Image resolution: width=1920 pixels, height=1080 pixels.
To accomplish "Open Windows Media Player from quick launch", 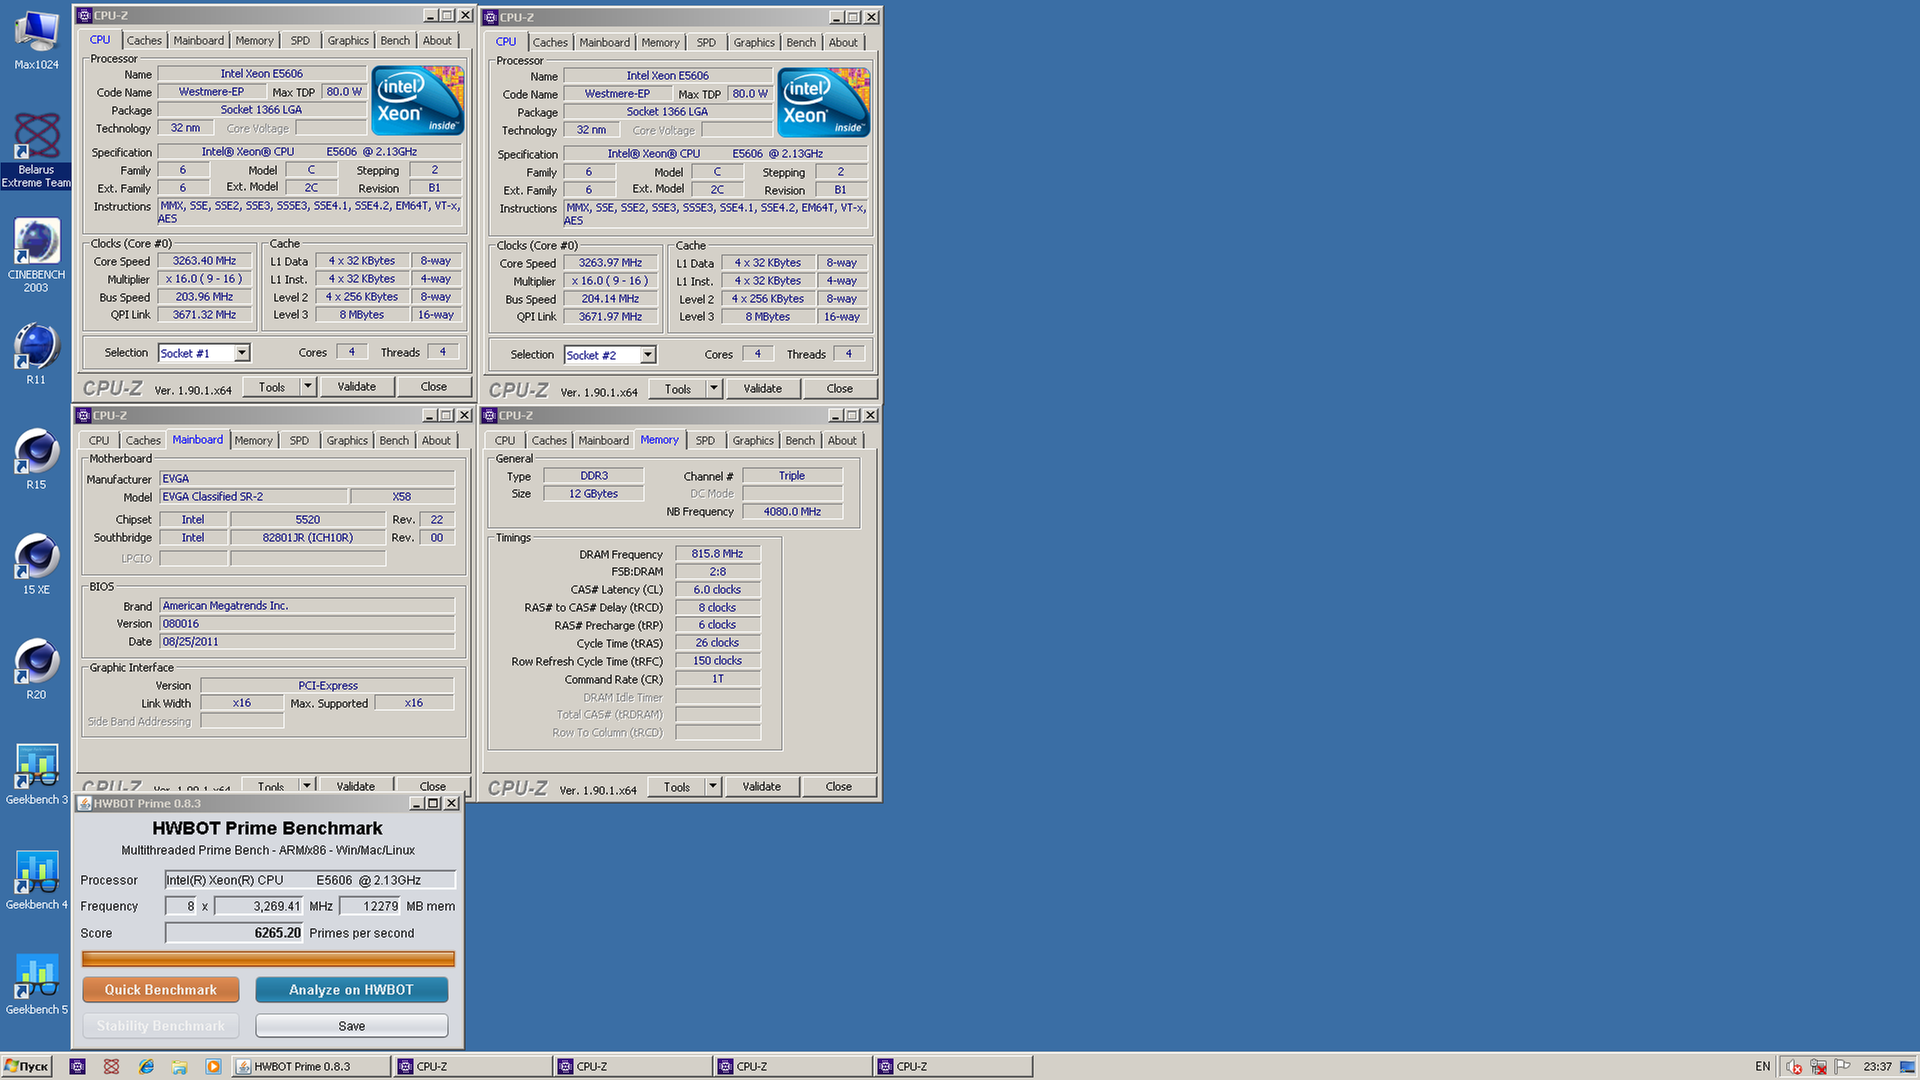I will [213, 1066].
